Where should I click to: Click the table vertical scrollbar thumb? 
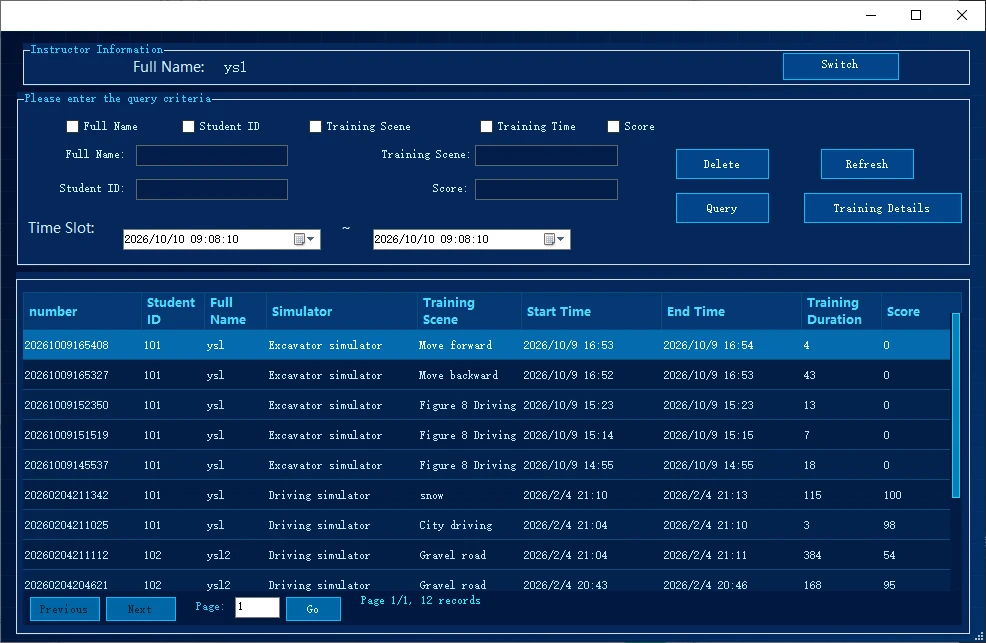[x=956, y=405]
